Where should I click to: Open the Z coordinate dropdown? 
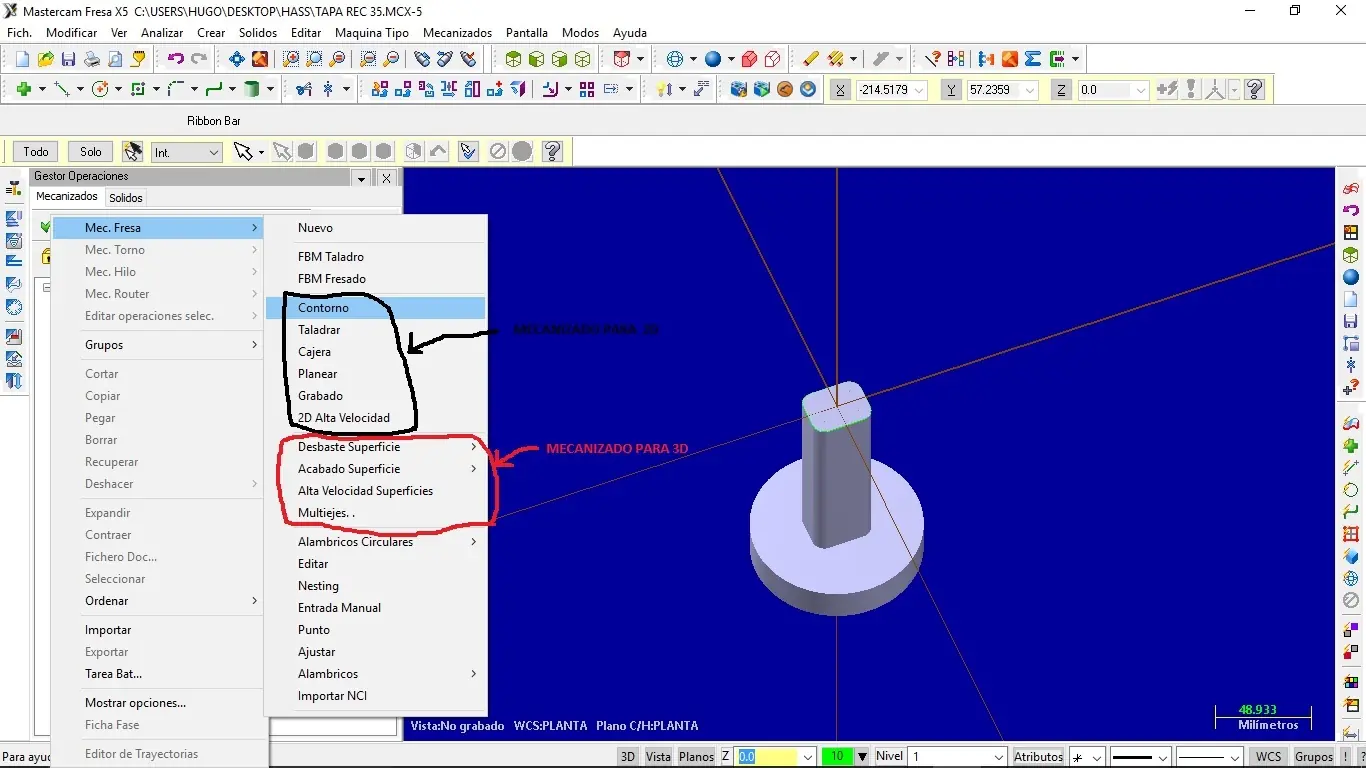pyautogui.click(x=1140, y=90)
